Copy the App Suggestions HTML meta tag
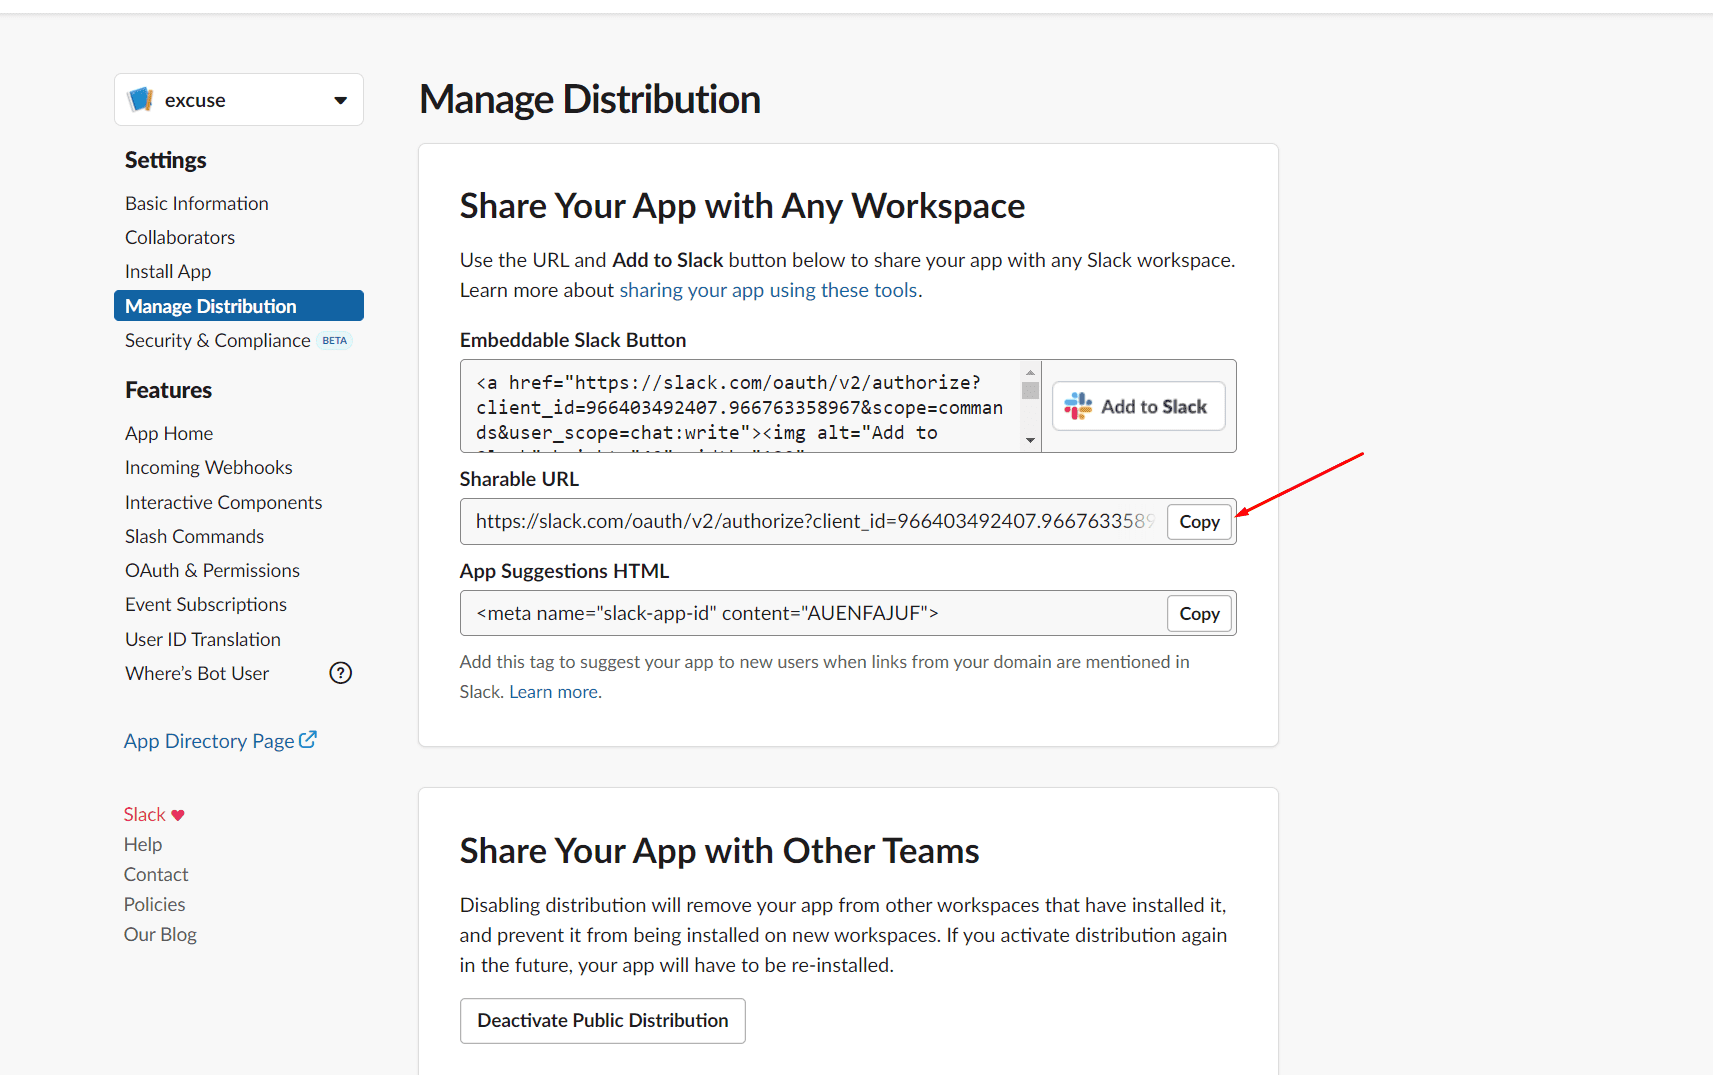 coord(1199,614)
